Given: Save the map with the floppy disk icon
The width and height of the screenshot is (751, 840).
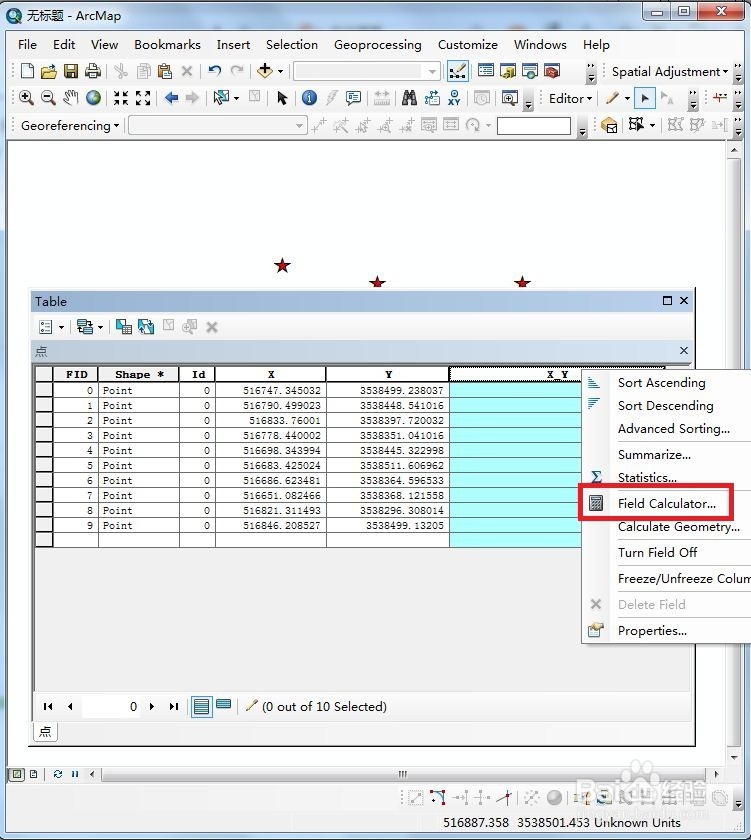Looking at the screenshot, I should pyautogui.click(x=71, y=71).
